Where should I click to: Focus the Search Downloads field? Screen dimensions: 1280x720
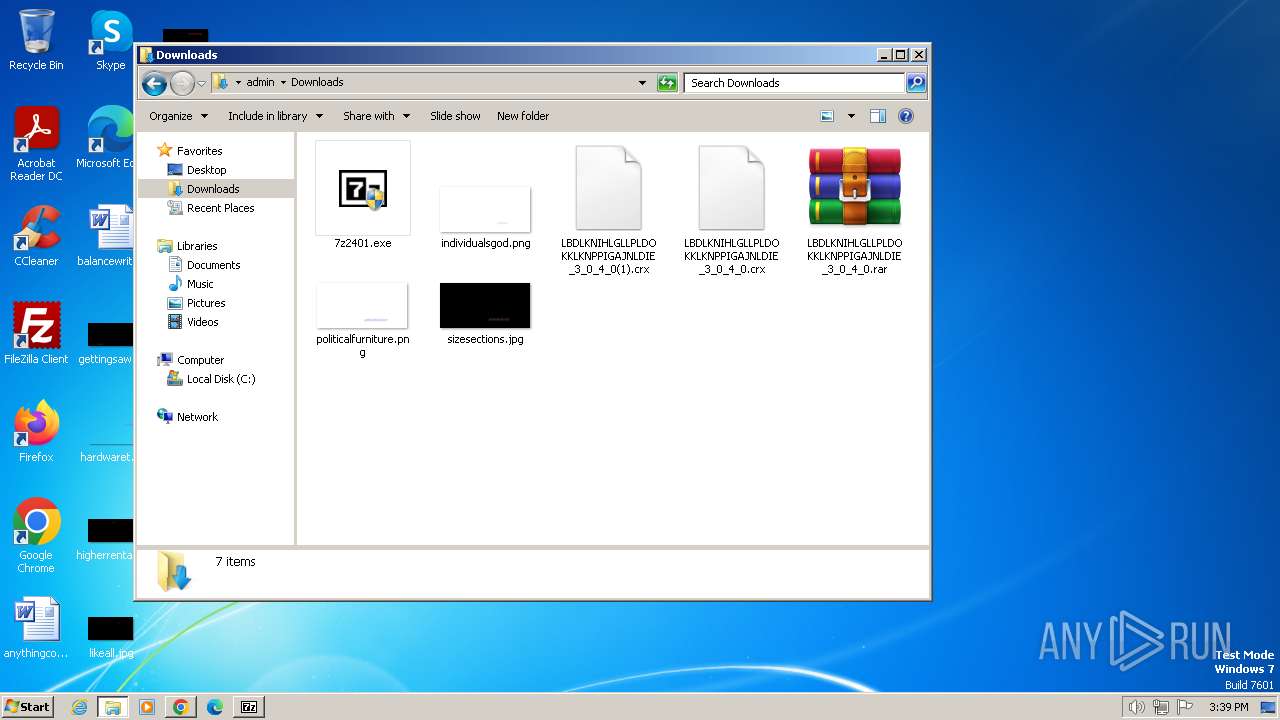(795, 83)
